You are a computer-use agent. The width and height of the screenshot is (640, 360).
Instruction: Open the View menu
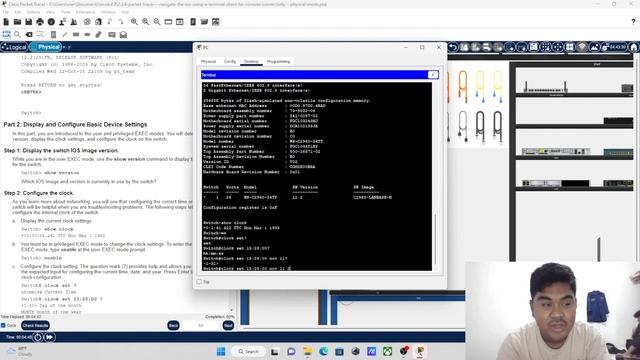click(x=50, y=12)
